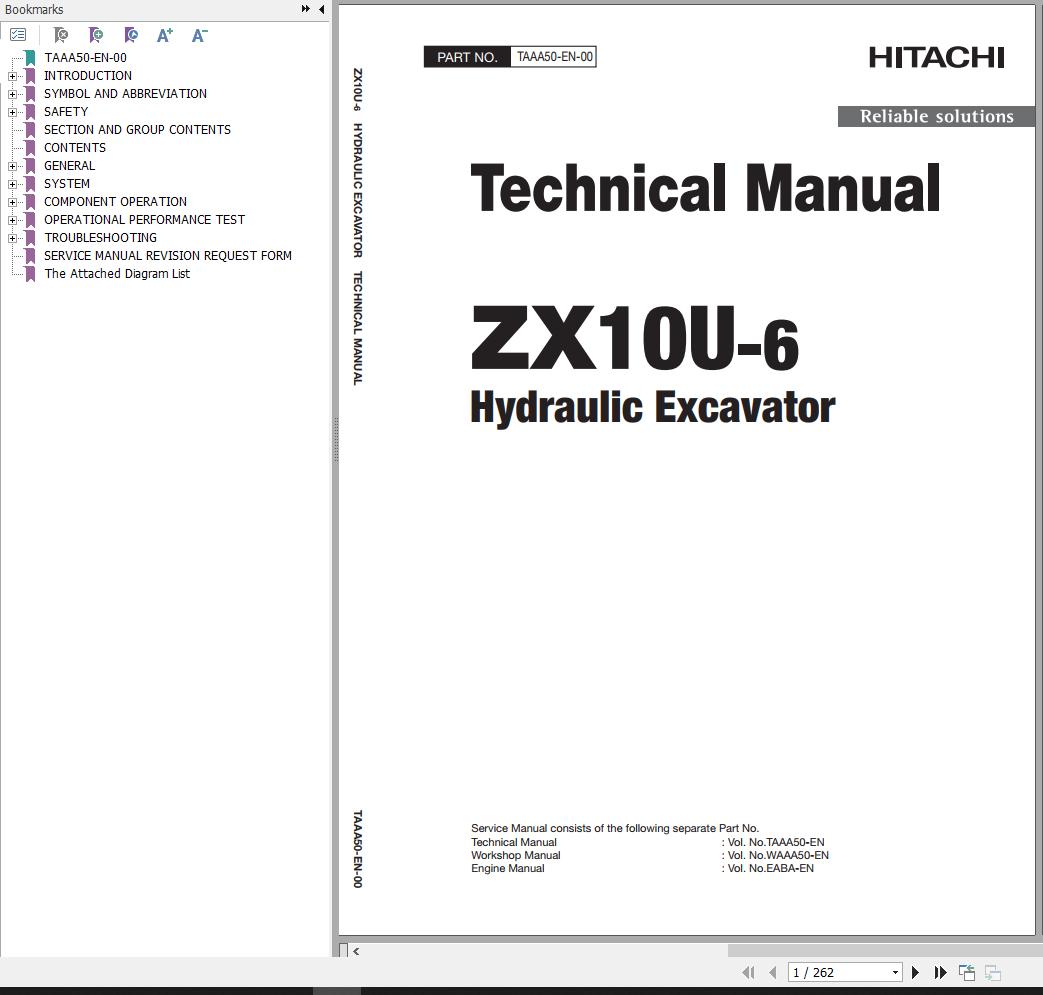This screenshot has width=1043, height=995.
Task: Open SERVICE MANUAL REVISION REQUEST FORM bookmark
Action: [x=168, y=255]
